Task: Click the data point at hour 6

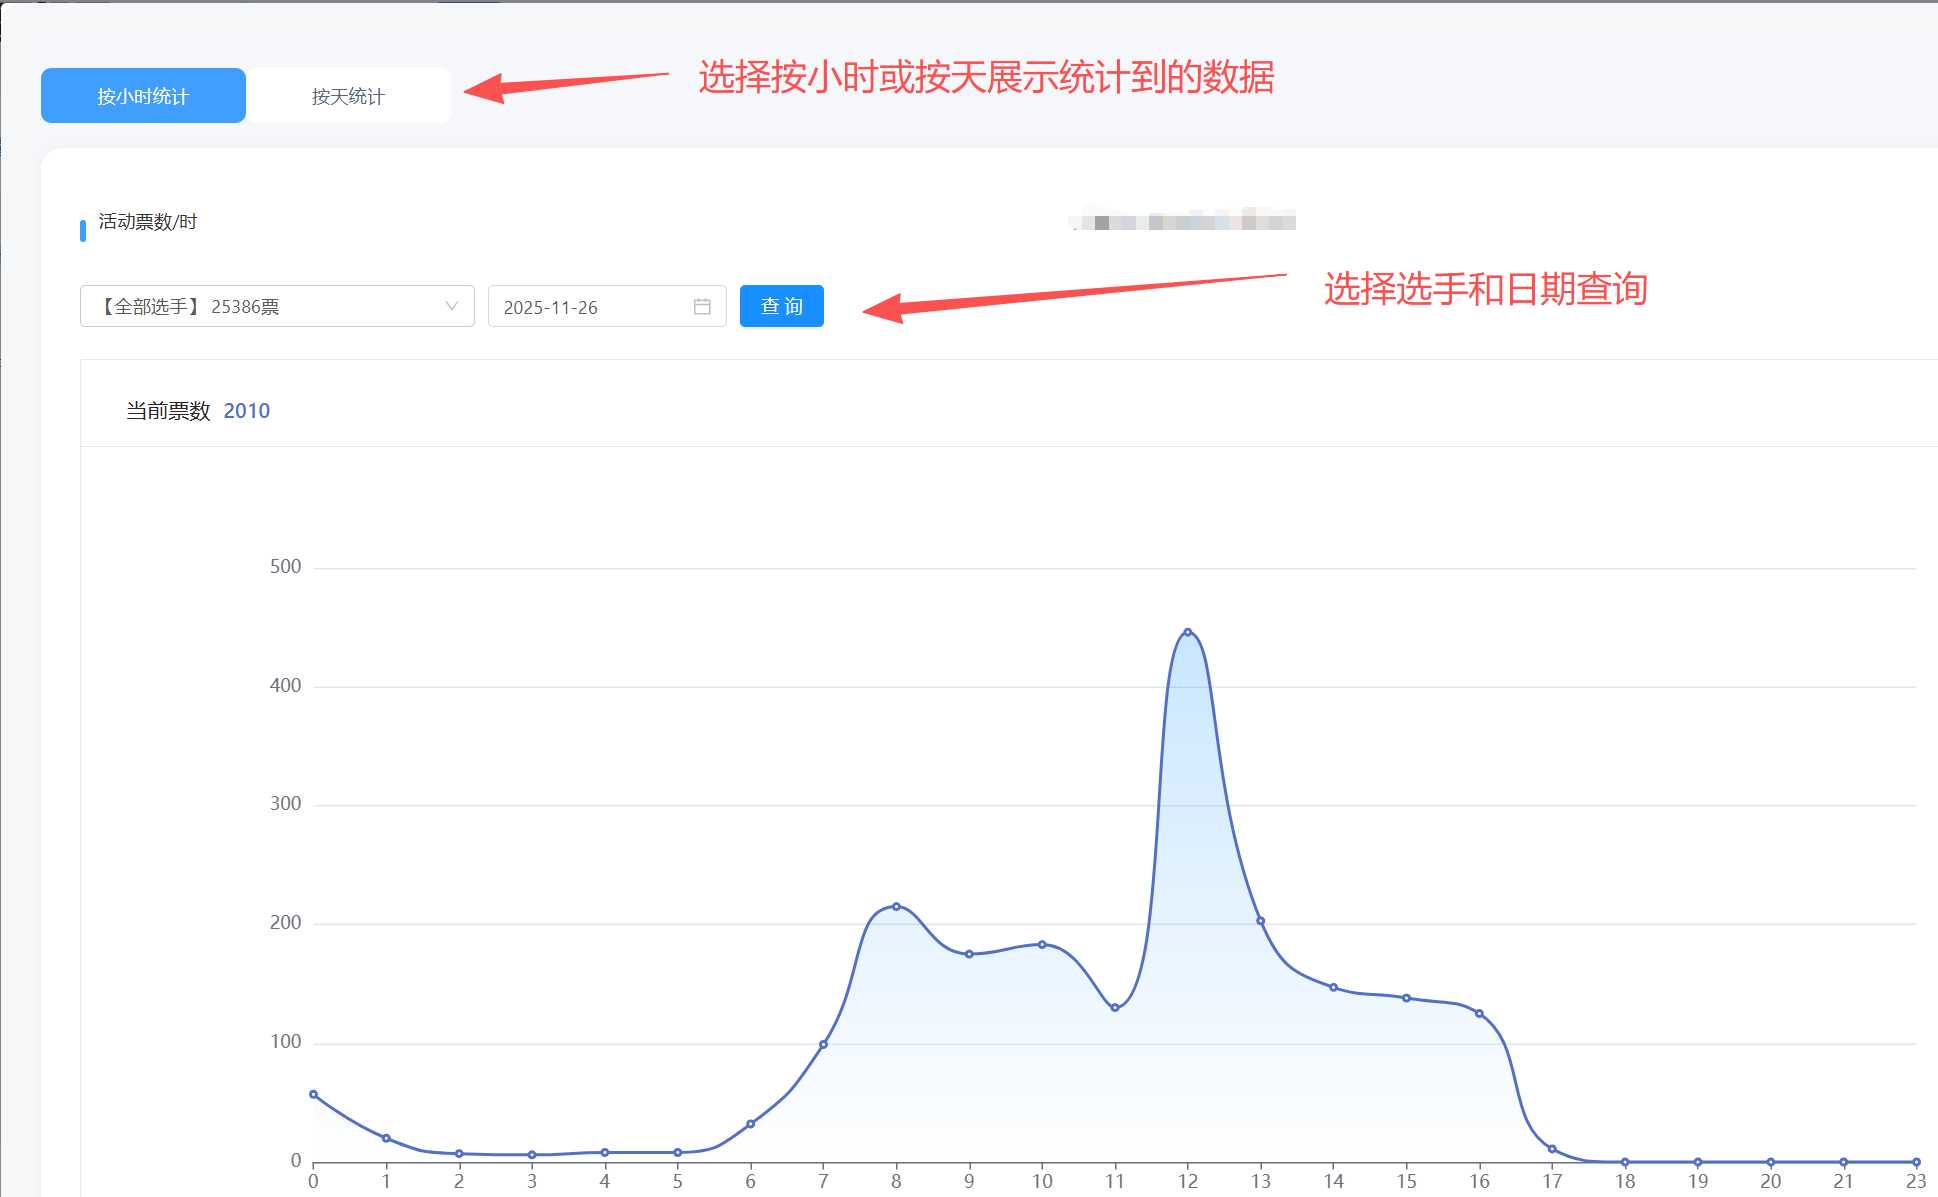Action: click(x=750, y=1124)
